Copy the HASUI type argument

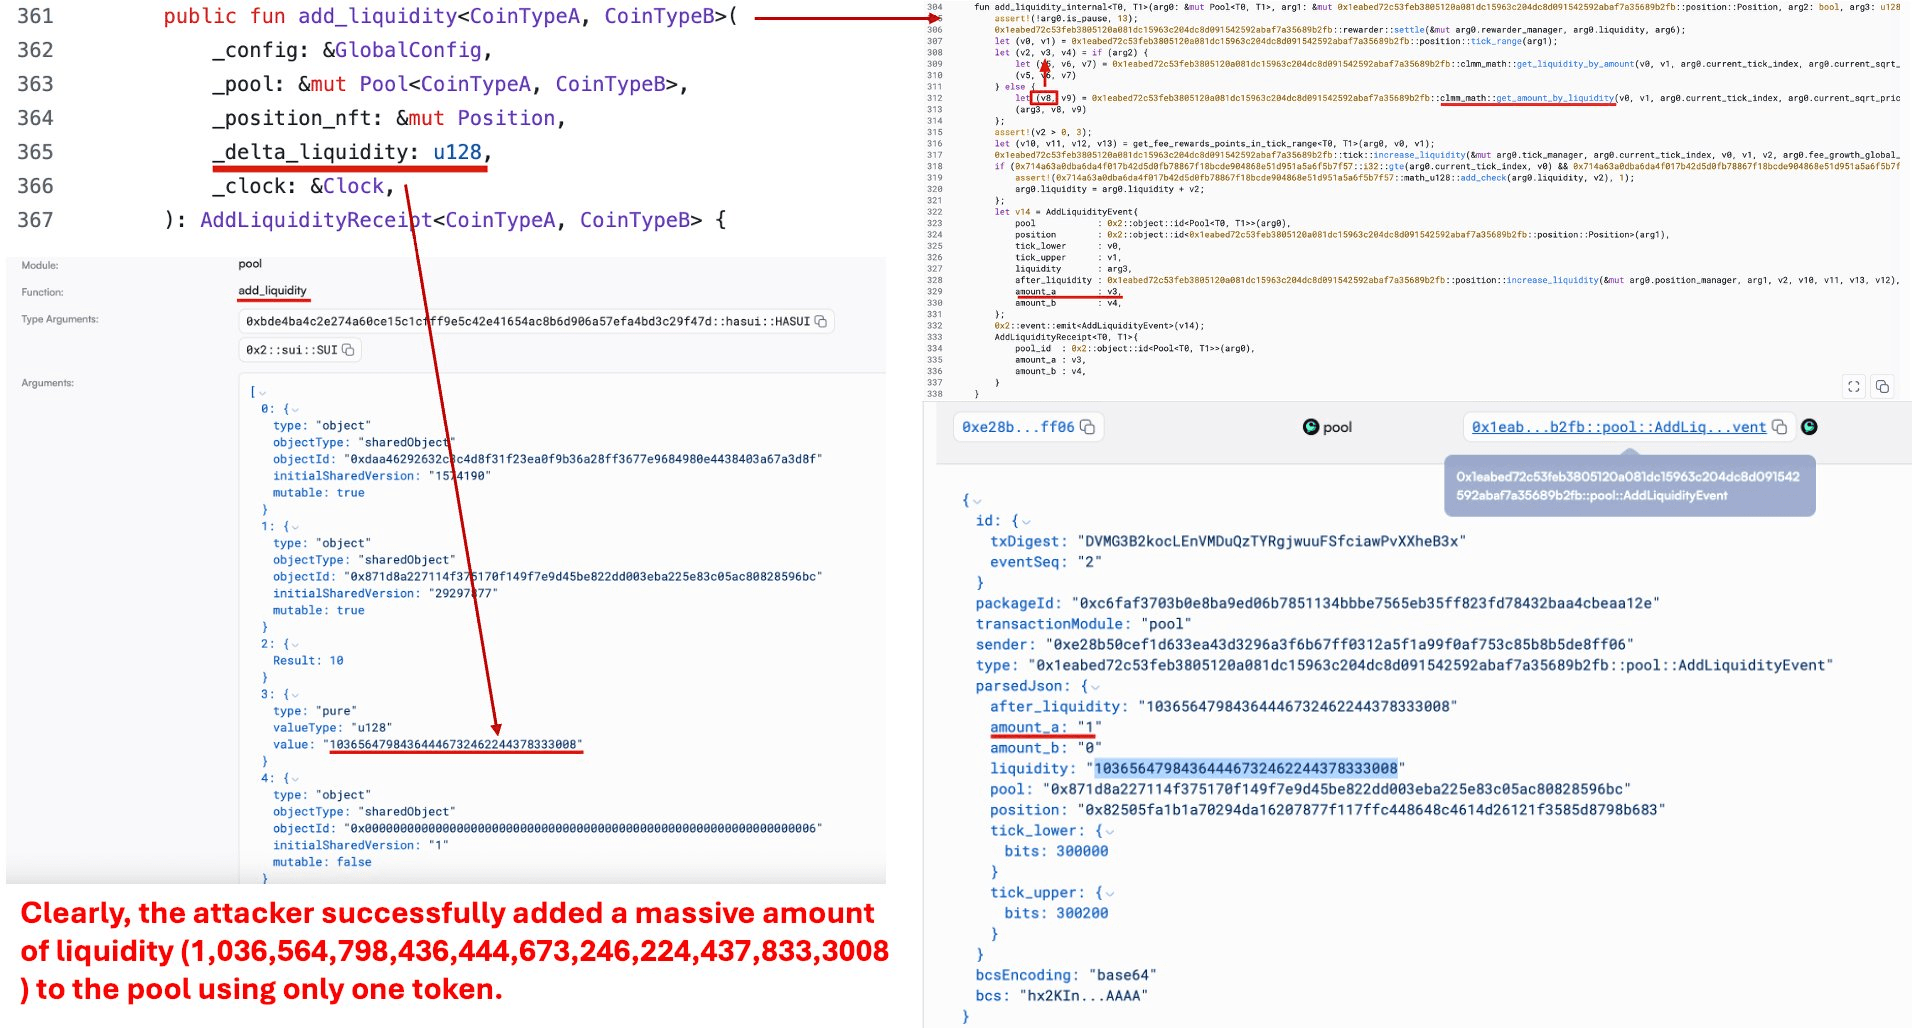[x=821, y=322]
